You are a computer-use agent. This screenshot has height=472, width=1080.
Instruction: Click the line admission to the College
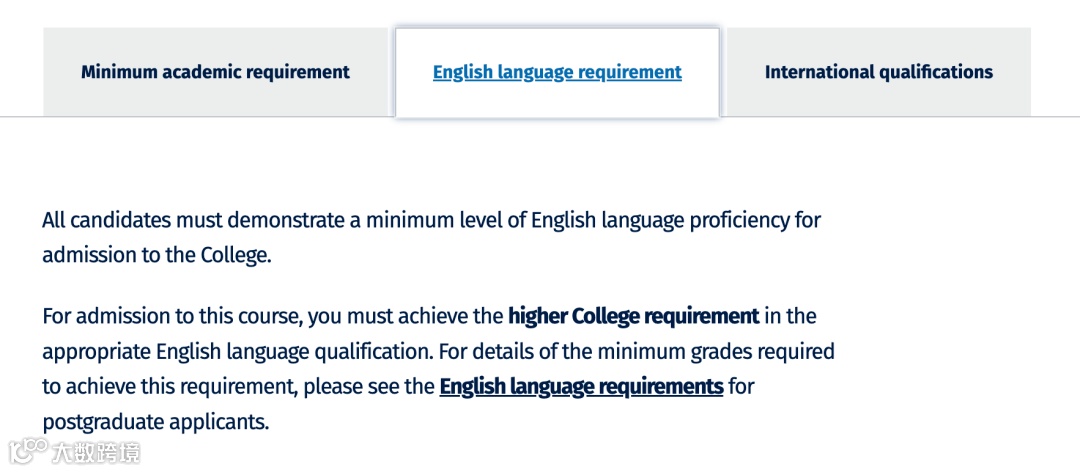tap(157, 256)
